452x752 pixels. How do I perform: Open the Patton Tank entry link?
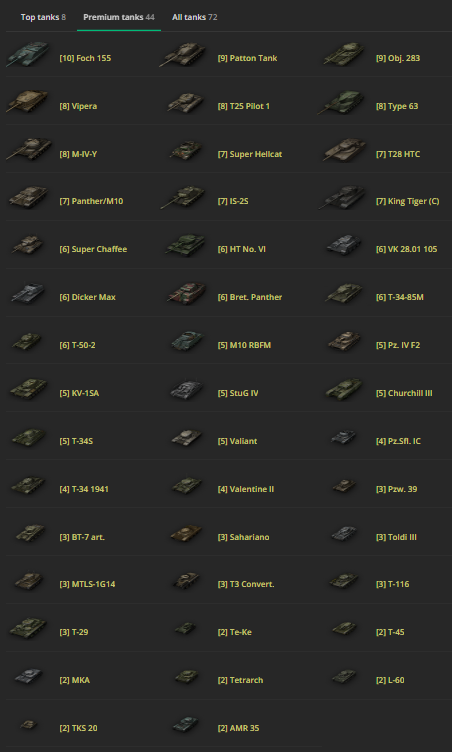247,58
